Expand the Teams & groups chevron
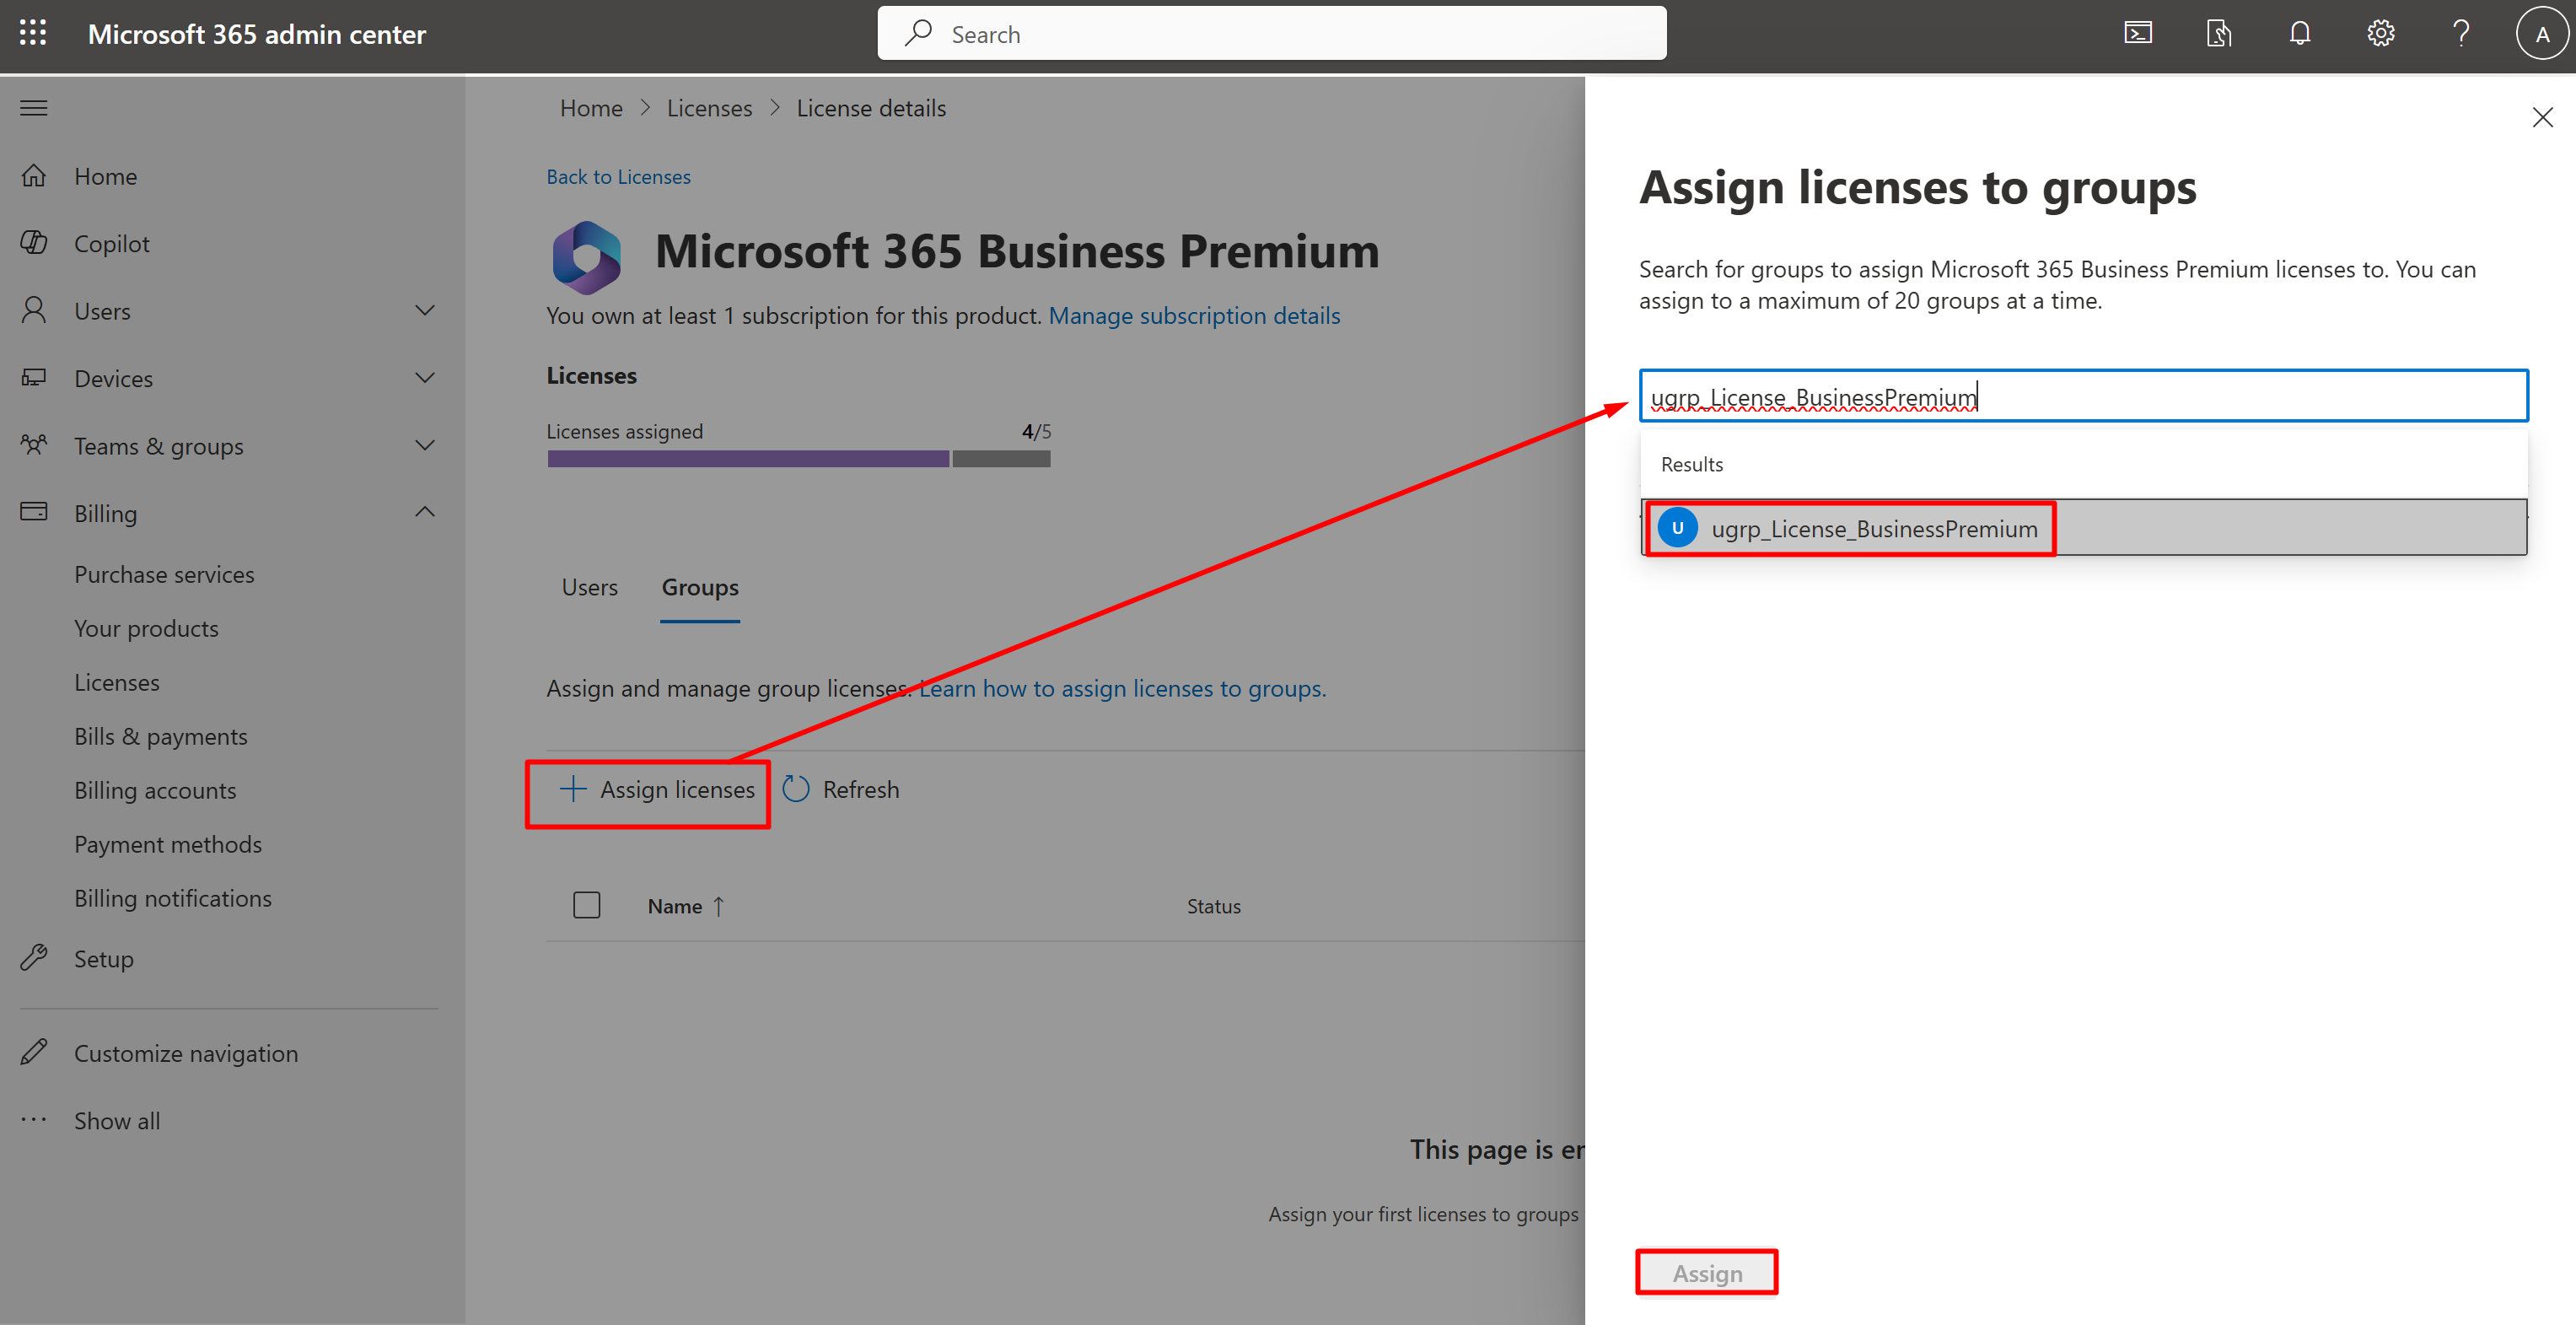The width and height of the screenshot is (2576, 1325). click(425, 445)
